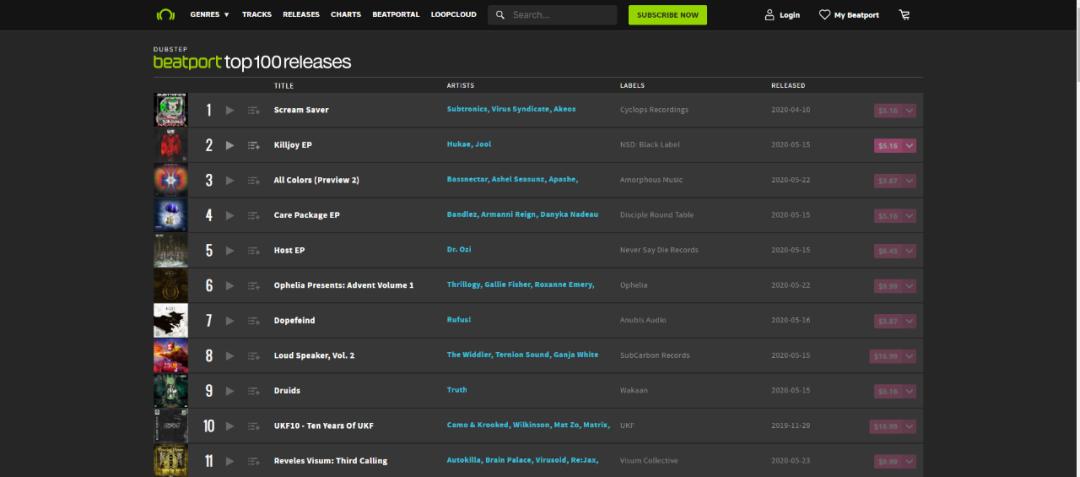Open the Tracks menu
Image resolution: width=1080 pixels, height=477 pixels.
(x=257, y=14)
